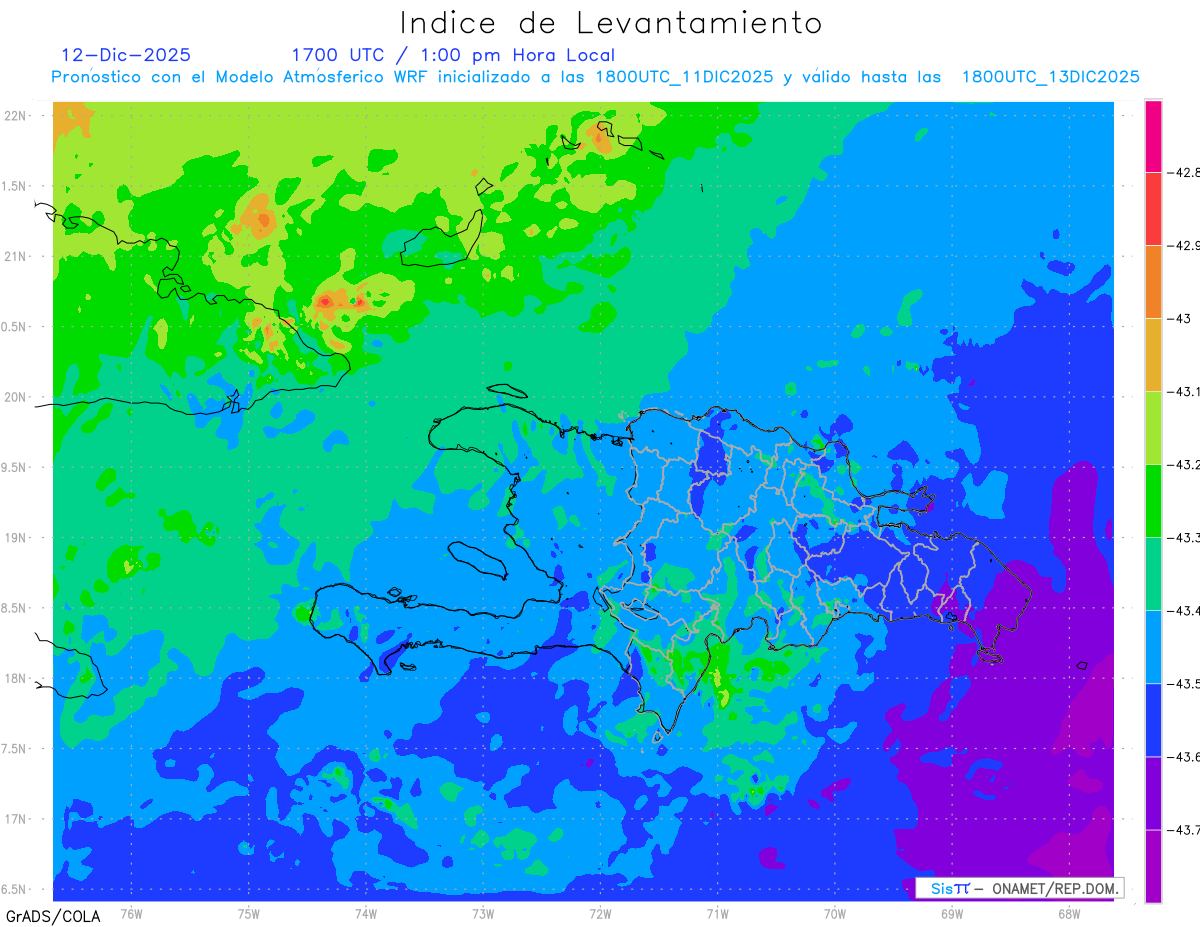Click the '70W' longitude label
Viewport: 1200px width, 927px height.
[x=835, y=913]
